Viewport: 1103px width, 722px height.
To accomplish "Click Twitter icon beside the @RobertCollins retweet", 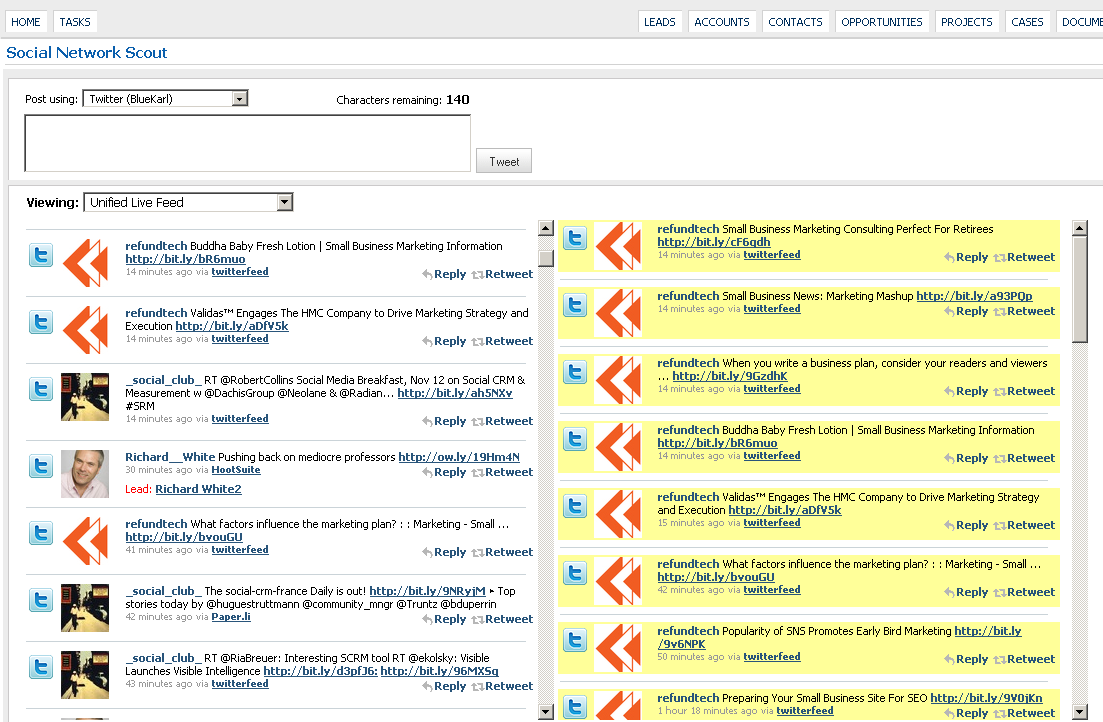I will [41, 389].
